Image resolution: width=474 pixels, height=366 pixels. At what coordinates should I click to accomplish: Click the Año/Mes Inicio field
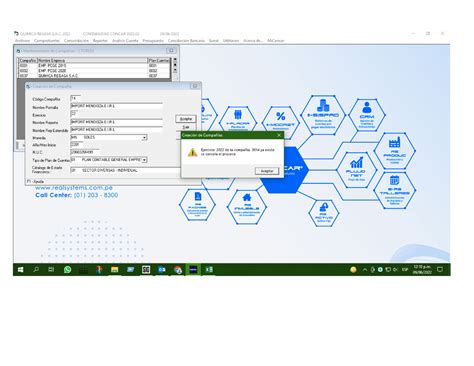77,145
